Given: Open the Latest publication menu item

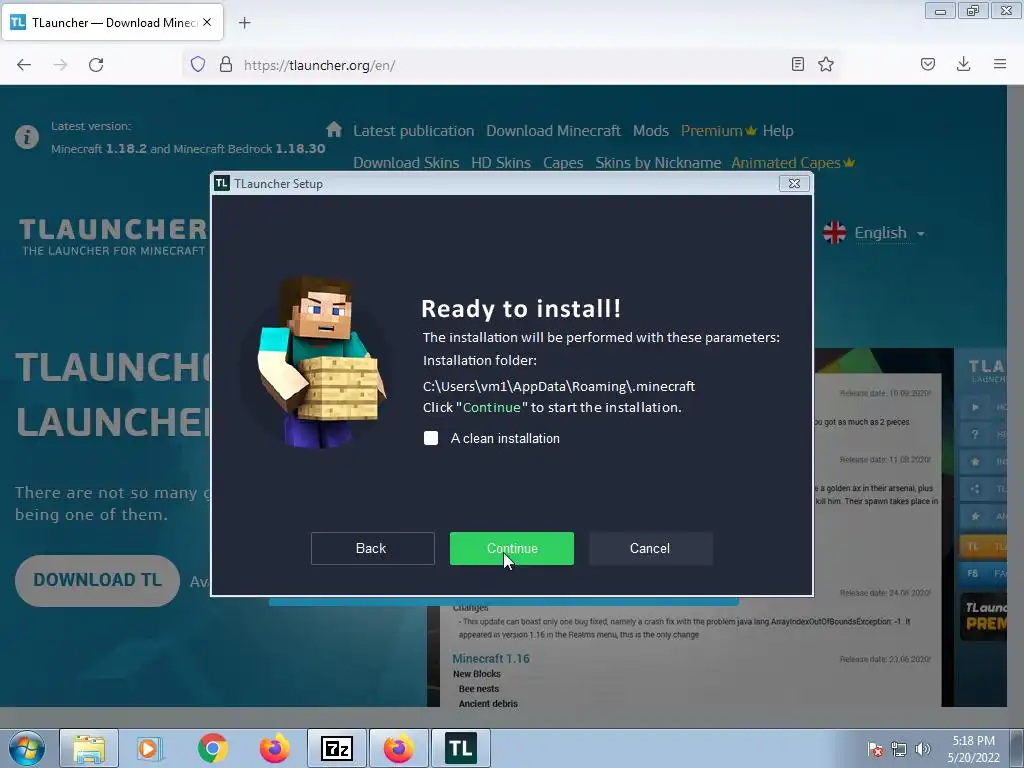Looking at the screenshot, I should click(413, 131).
